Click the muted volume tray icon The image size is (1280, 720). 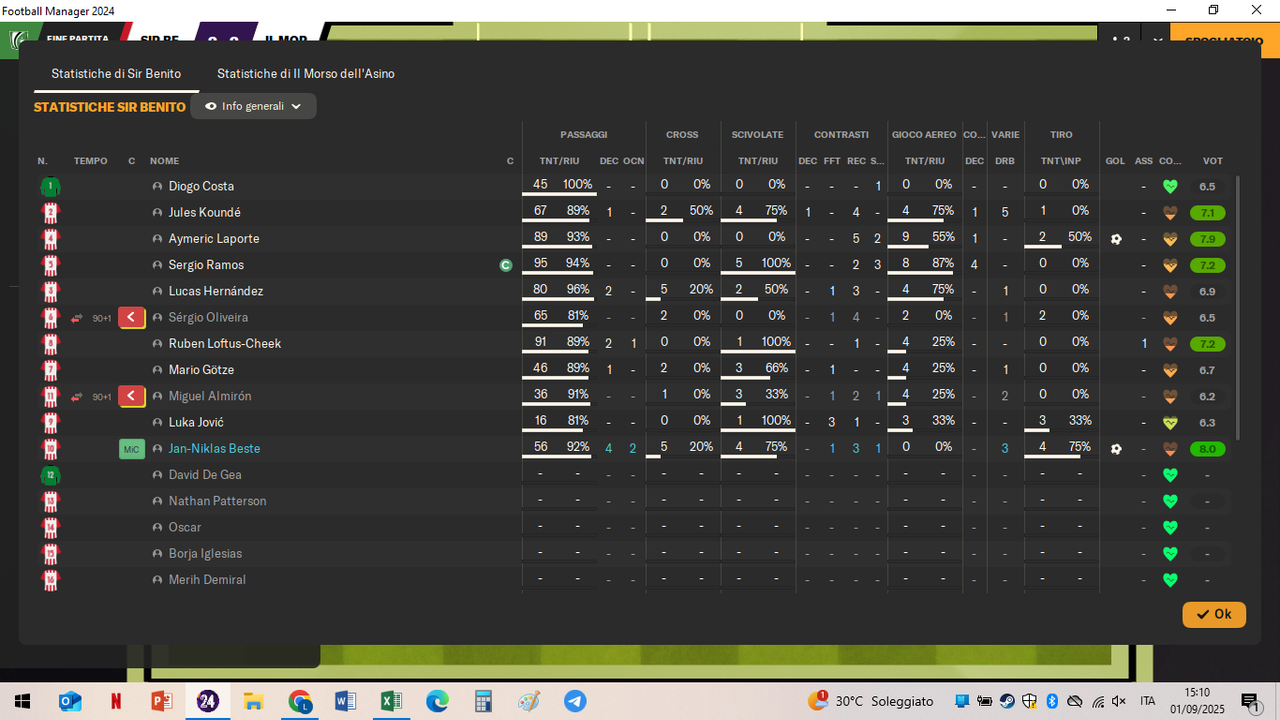tap(1118, 701)
